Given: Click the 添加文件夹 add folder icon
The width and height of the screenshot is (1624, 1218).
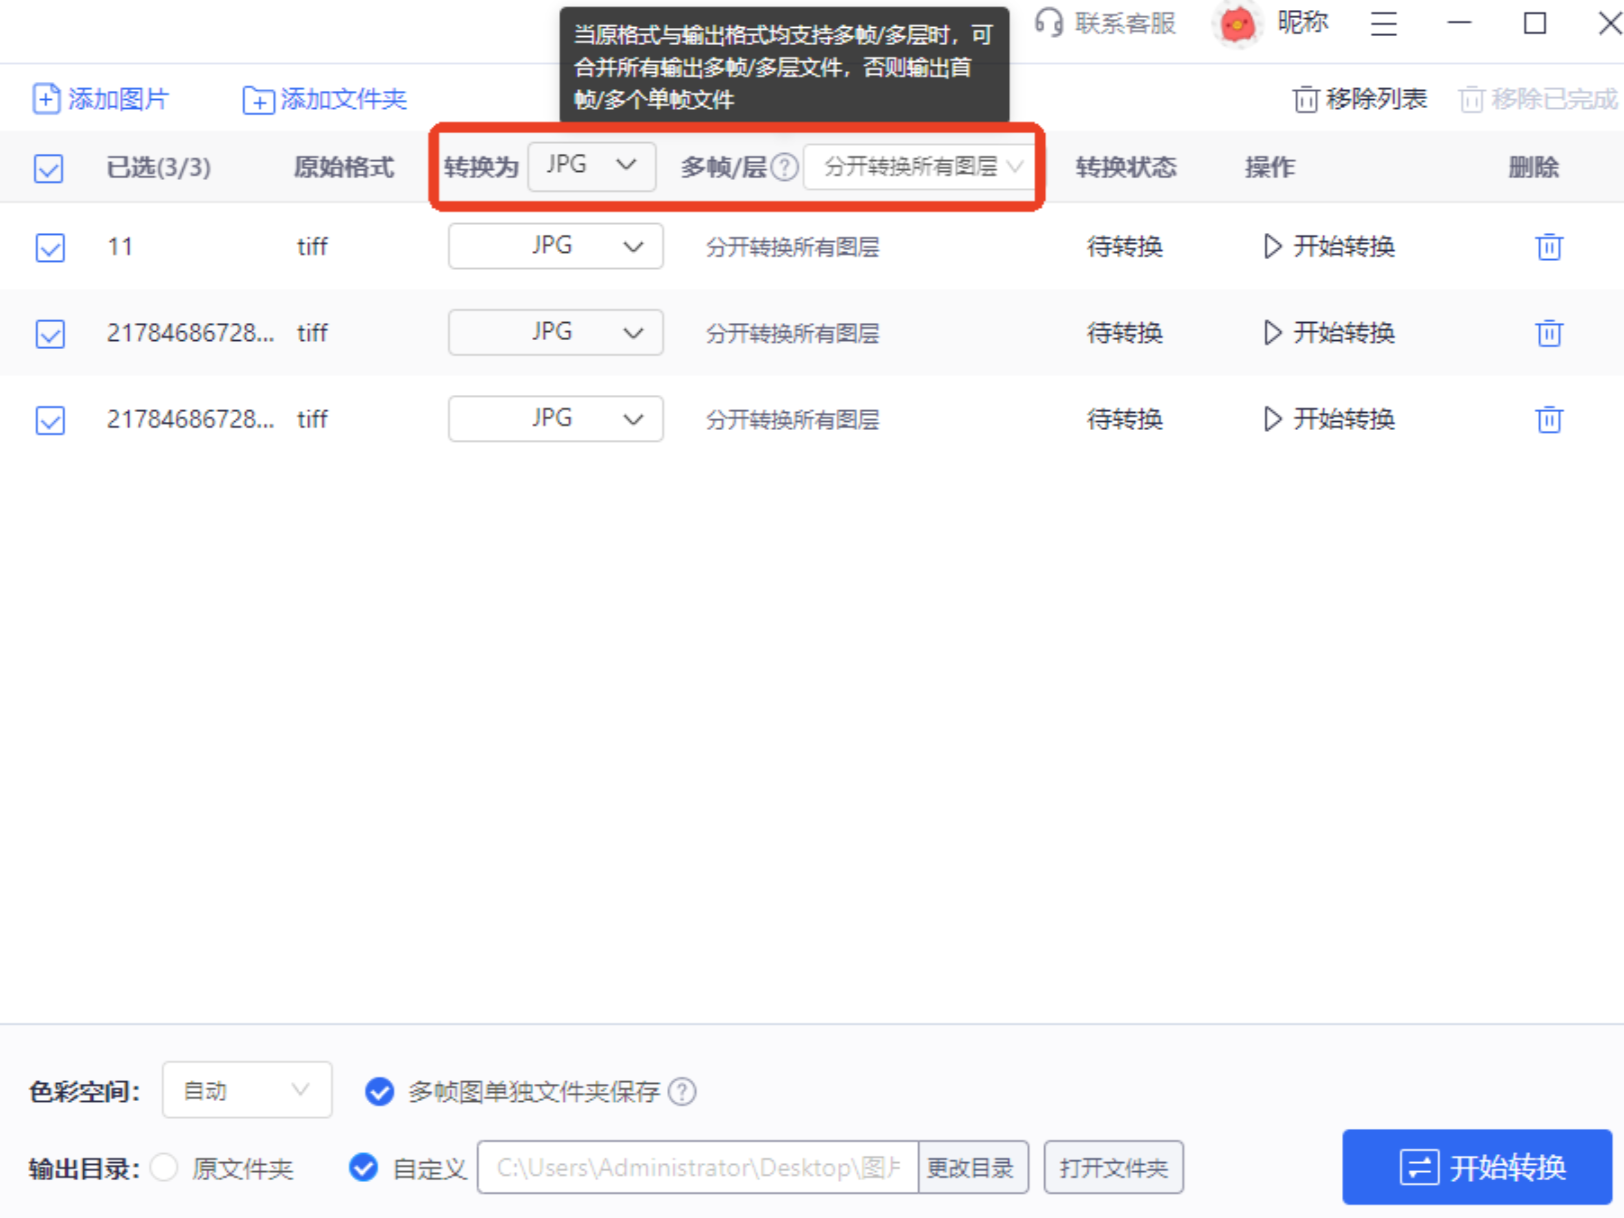Looking at the screenshot, I should tap(258, 100).
